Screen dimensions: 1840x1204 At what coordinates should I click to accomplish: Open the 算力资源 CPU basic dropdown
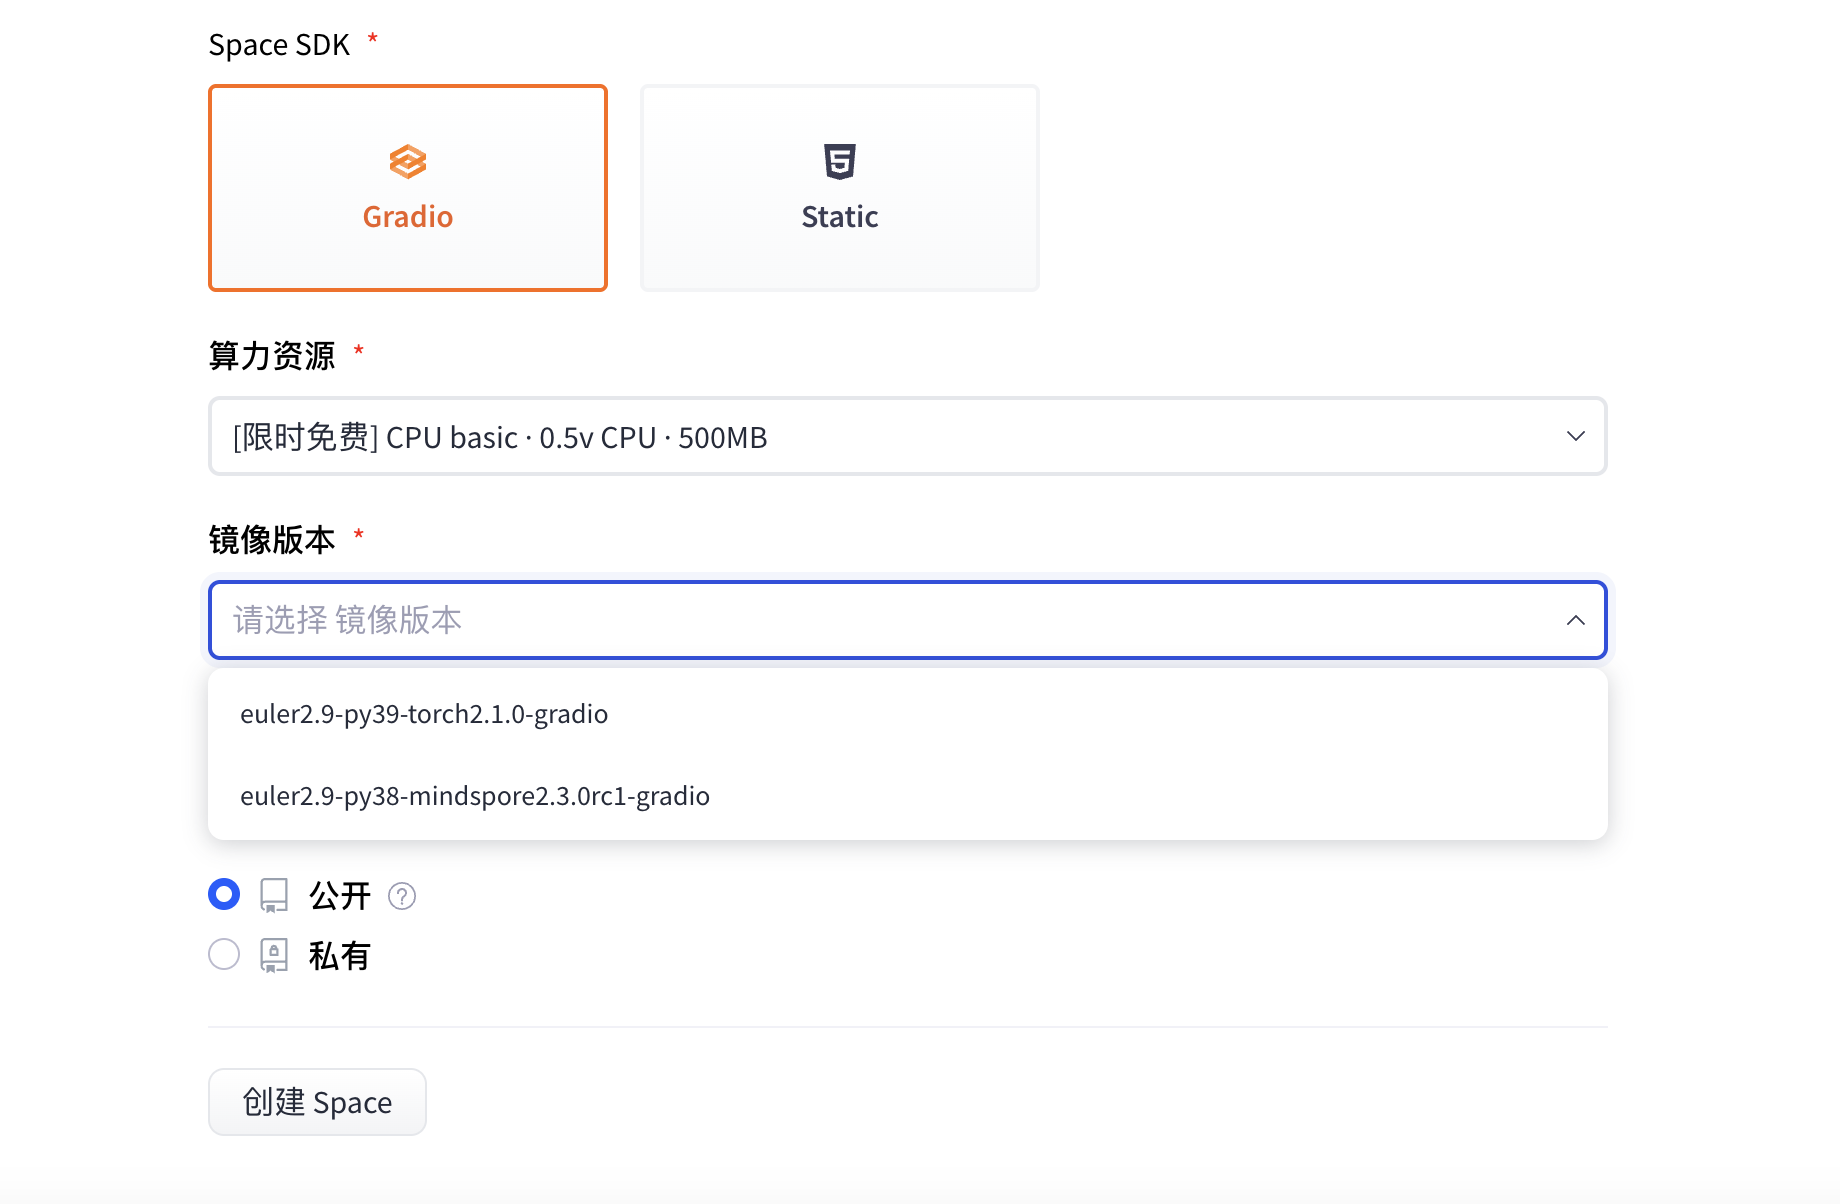click(x=908, y=436)
